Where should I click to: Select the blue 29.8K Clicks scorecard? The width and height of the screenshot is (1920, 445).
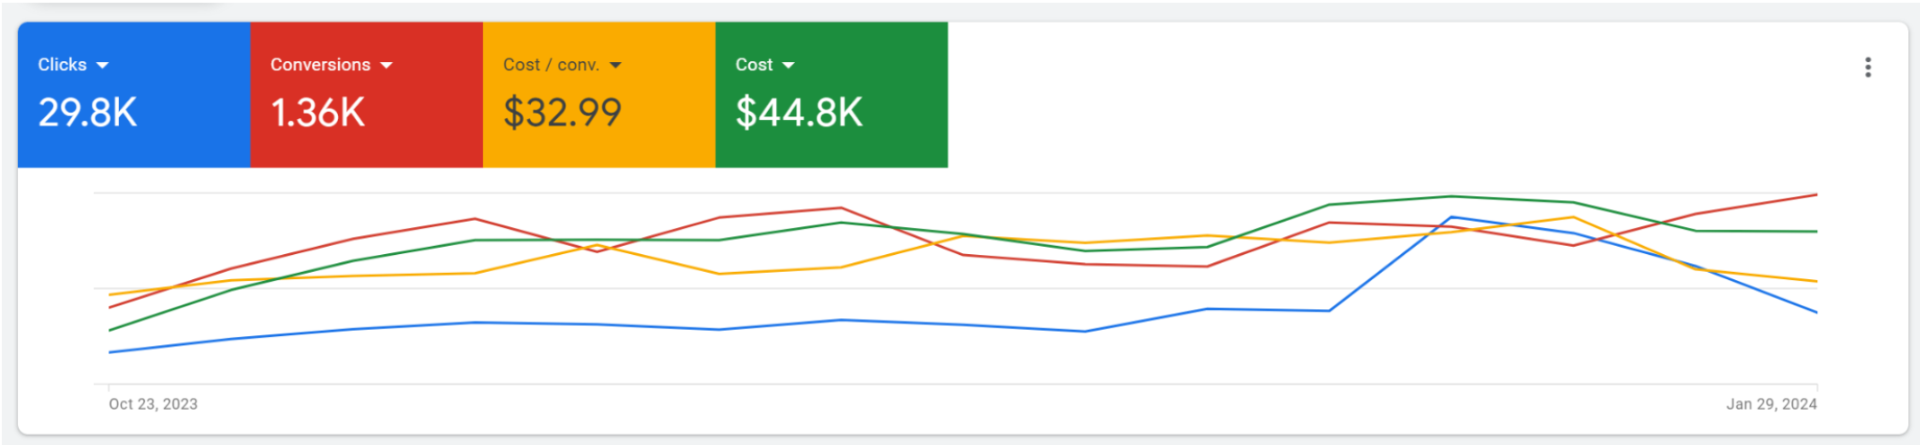click(134, 95)
